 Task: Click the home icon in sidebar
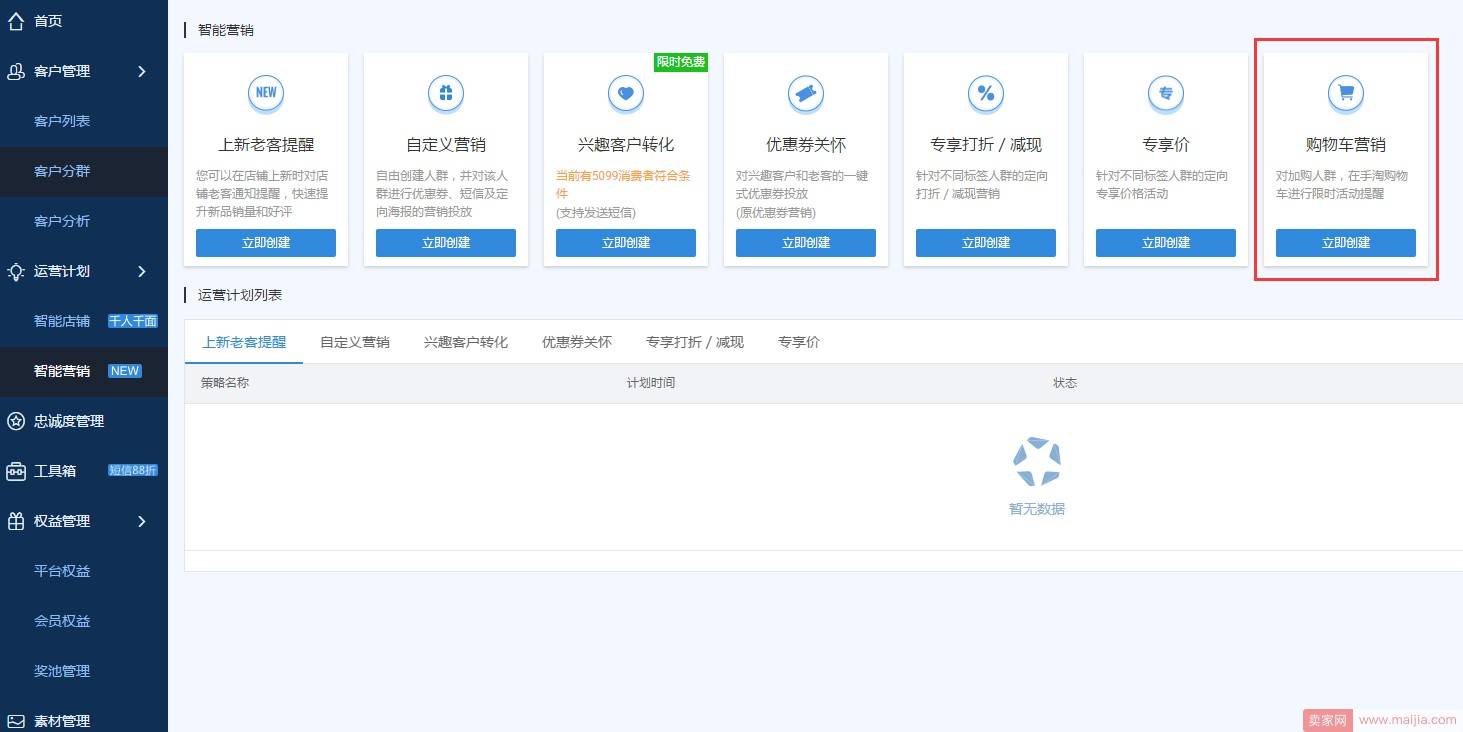click(15, 20)
